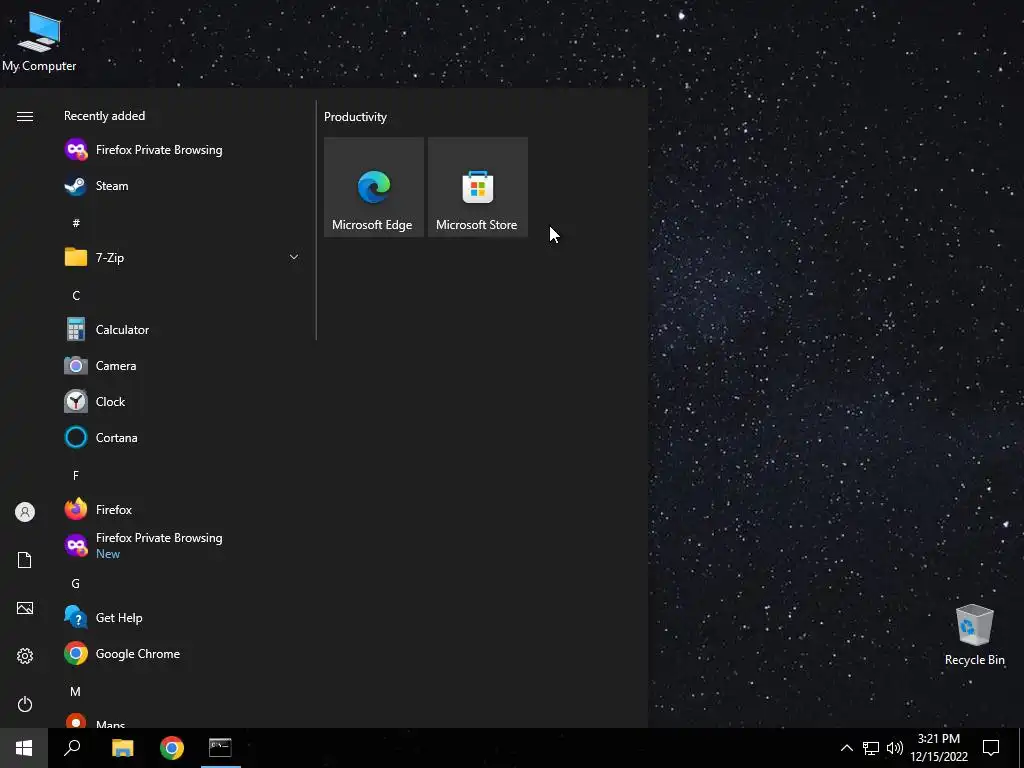Launch Chrome from the taskbar
Image resolution: width=1024 pixels, height=768 pixels.
coord(172,748)
